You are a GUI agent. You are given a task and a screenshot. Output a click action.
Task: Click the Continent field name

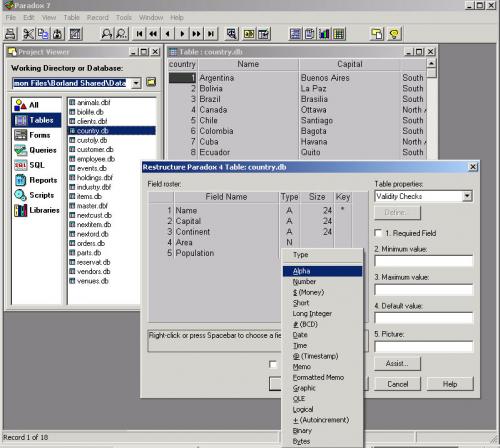(193, 232)
